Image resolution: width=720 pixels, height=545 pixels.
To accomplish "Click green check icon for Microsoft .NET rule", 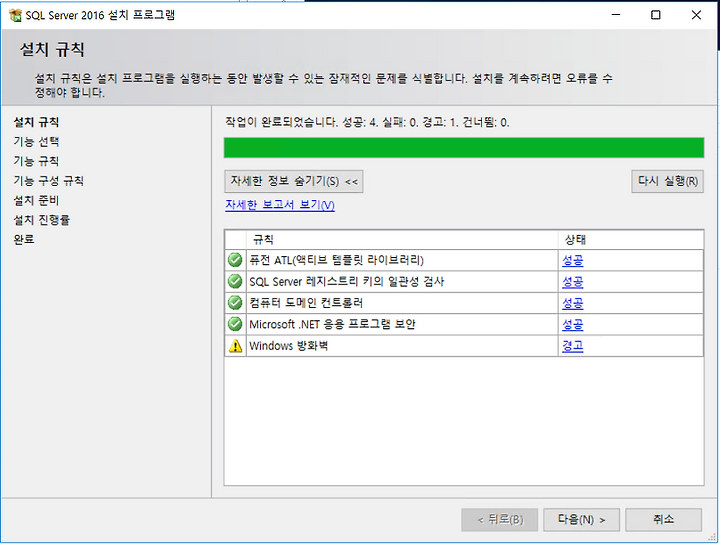I will (235, 324).
